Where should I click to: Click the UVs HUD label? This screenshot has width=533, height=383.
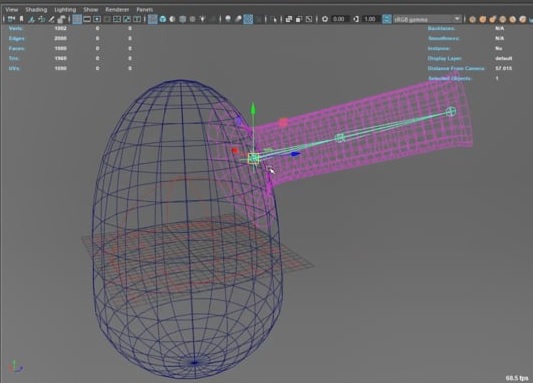pyautogui.click(x=14, y=68)
